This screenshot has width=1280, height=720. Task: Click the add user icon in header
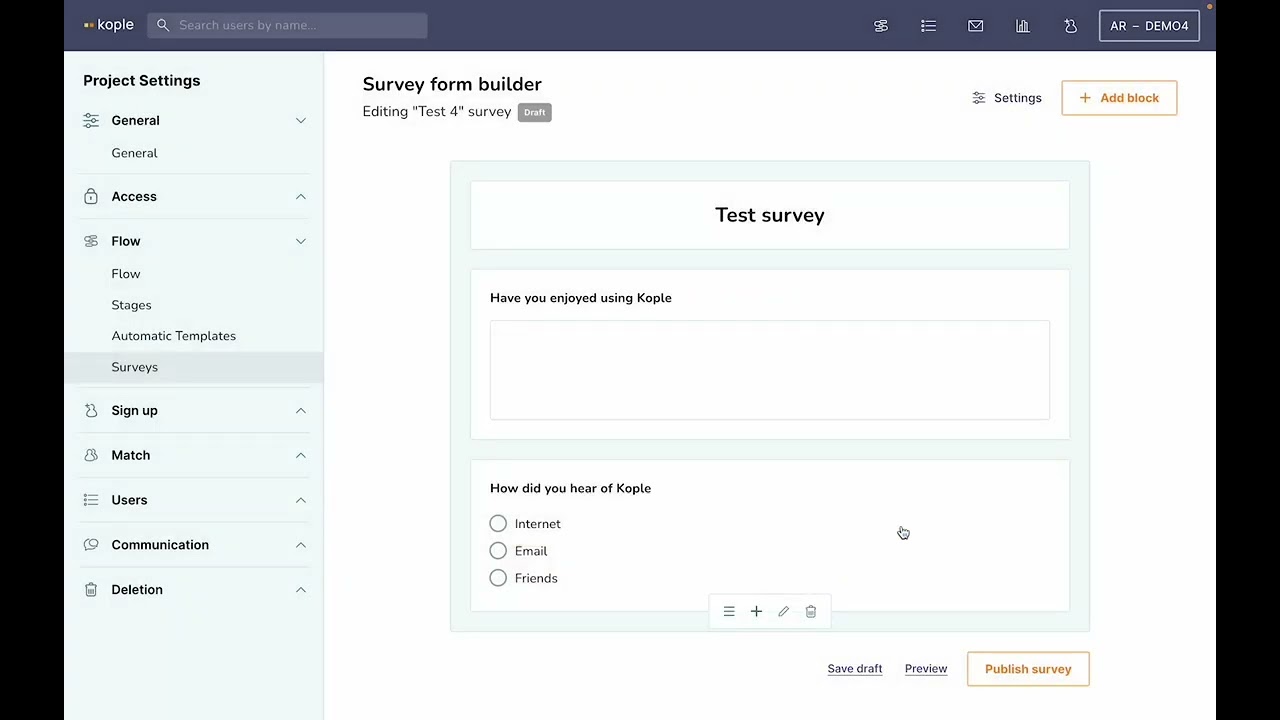(1070, 26)
